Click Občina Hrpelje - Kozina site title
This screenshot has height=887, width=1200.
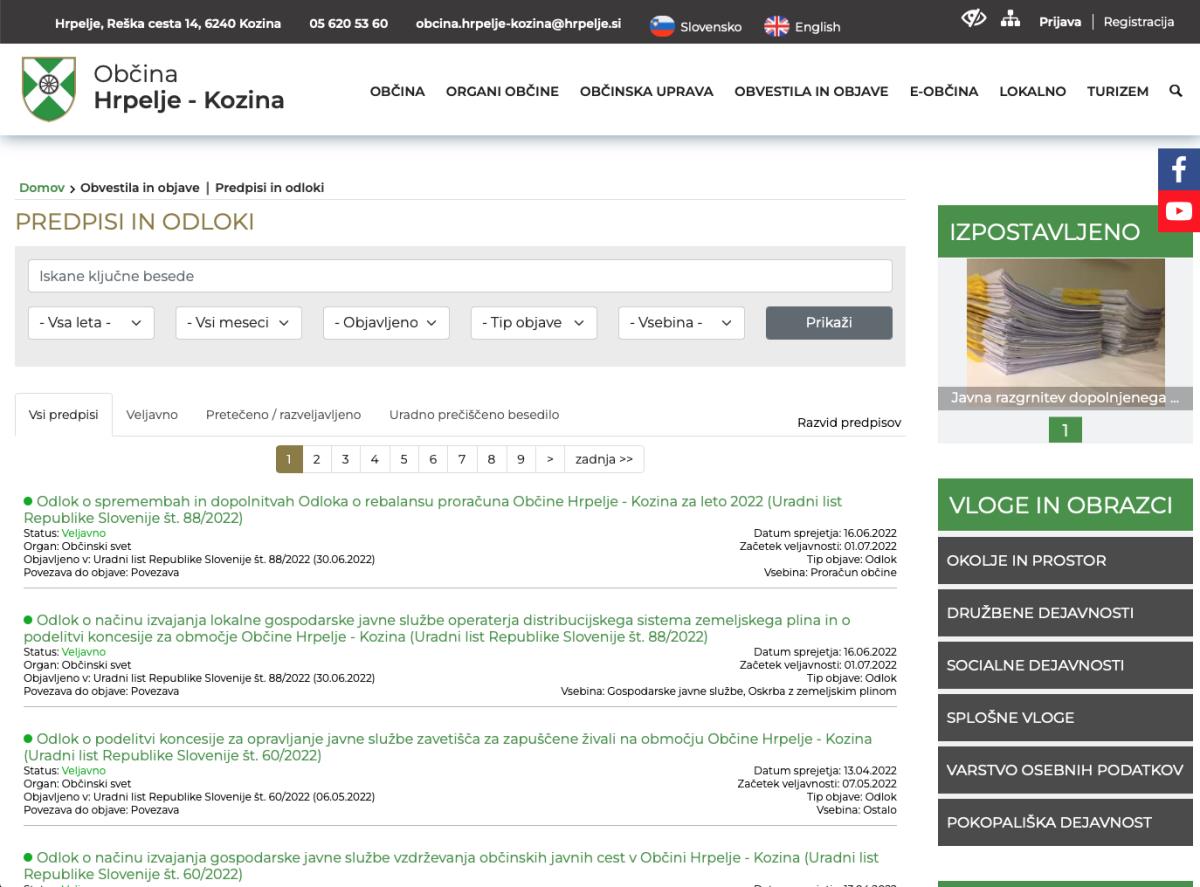coord(189,87)
